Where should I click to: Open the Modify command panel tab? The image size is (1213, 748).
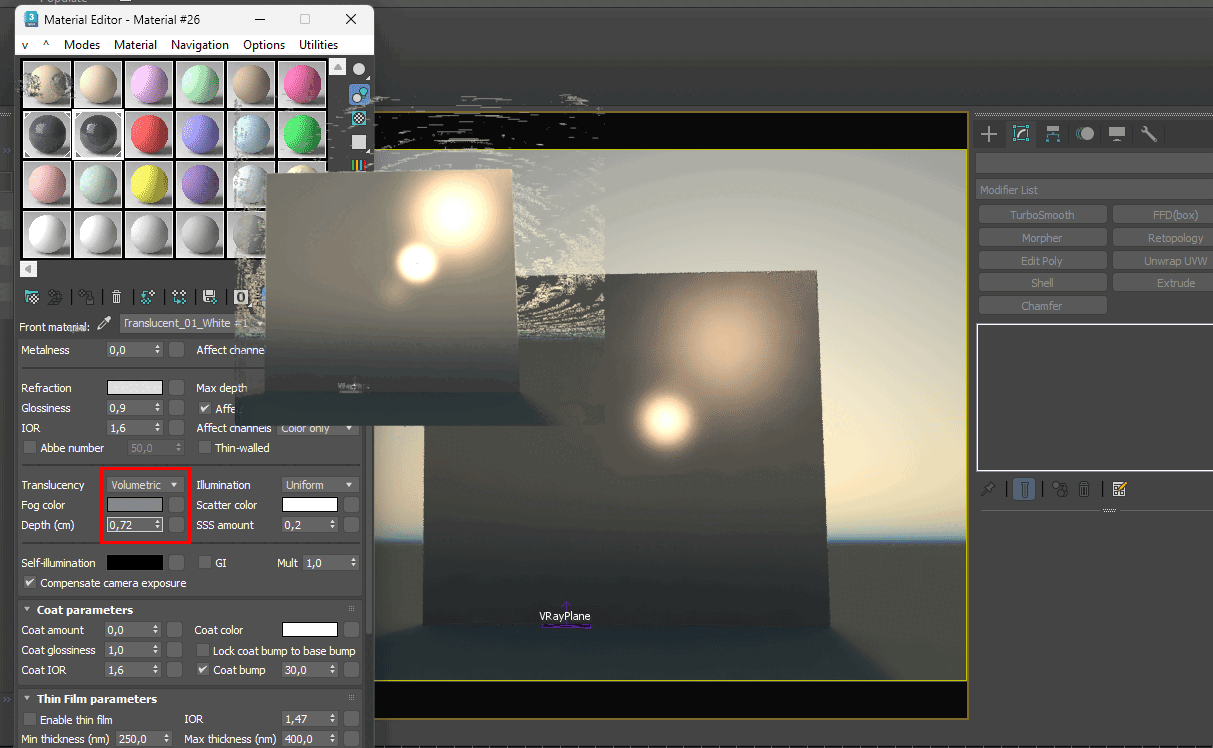(x=1021, y=134)
